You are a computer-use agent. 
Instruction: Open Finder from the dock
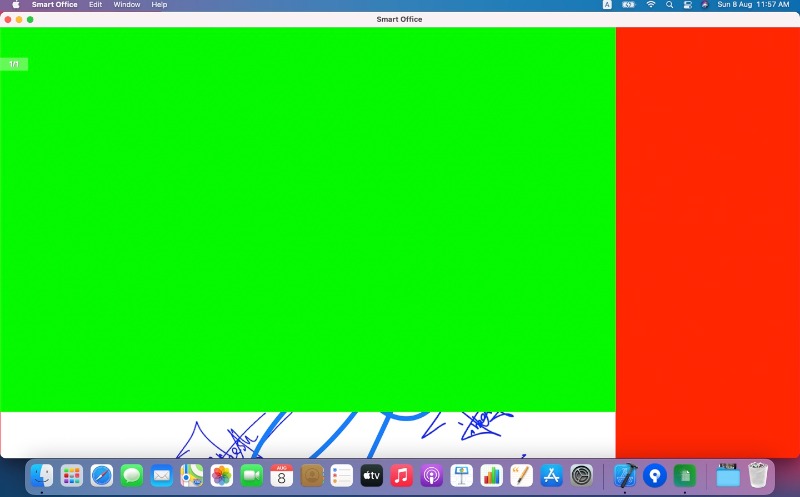pyautogui.click(x=42, y=475)
